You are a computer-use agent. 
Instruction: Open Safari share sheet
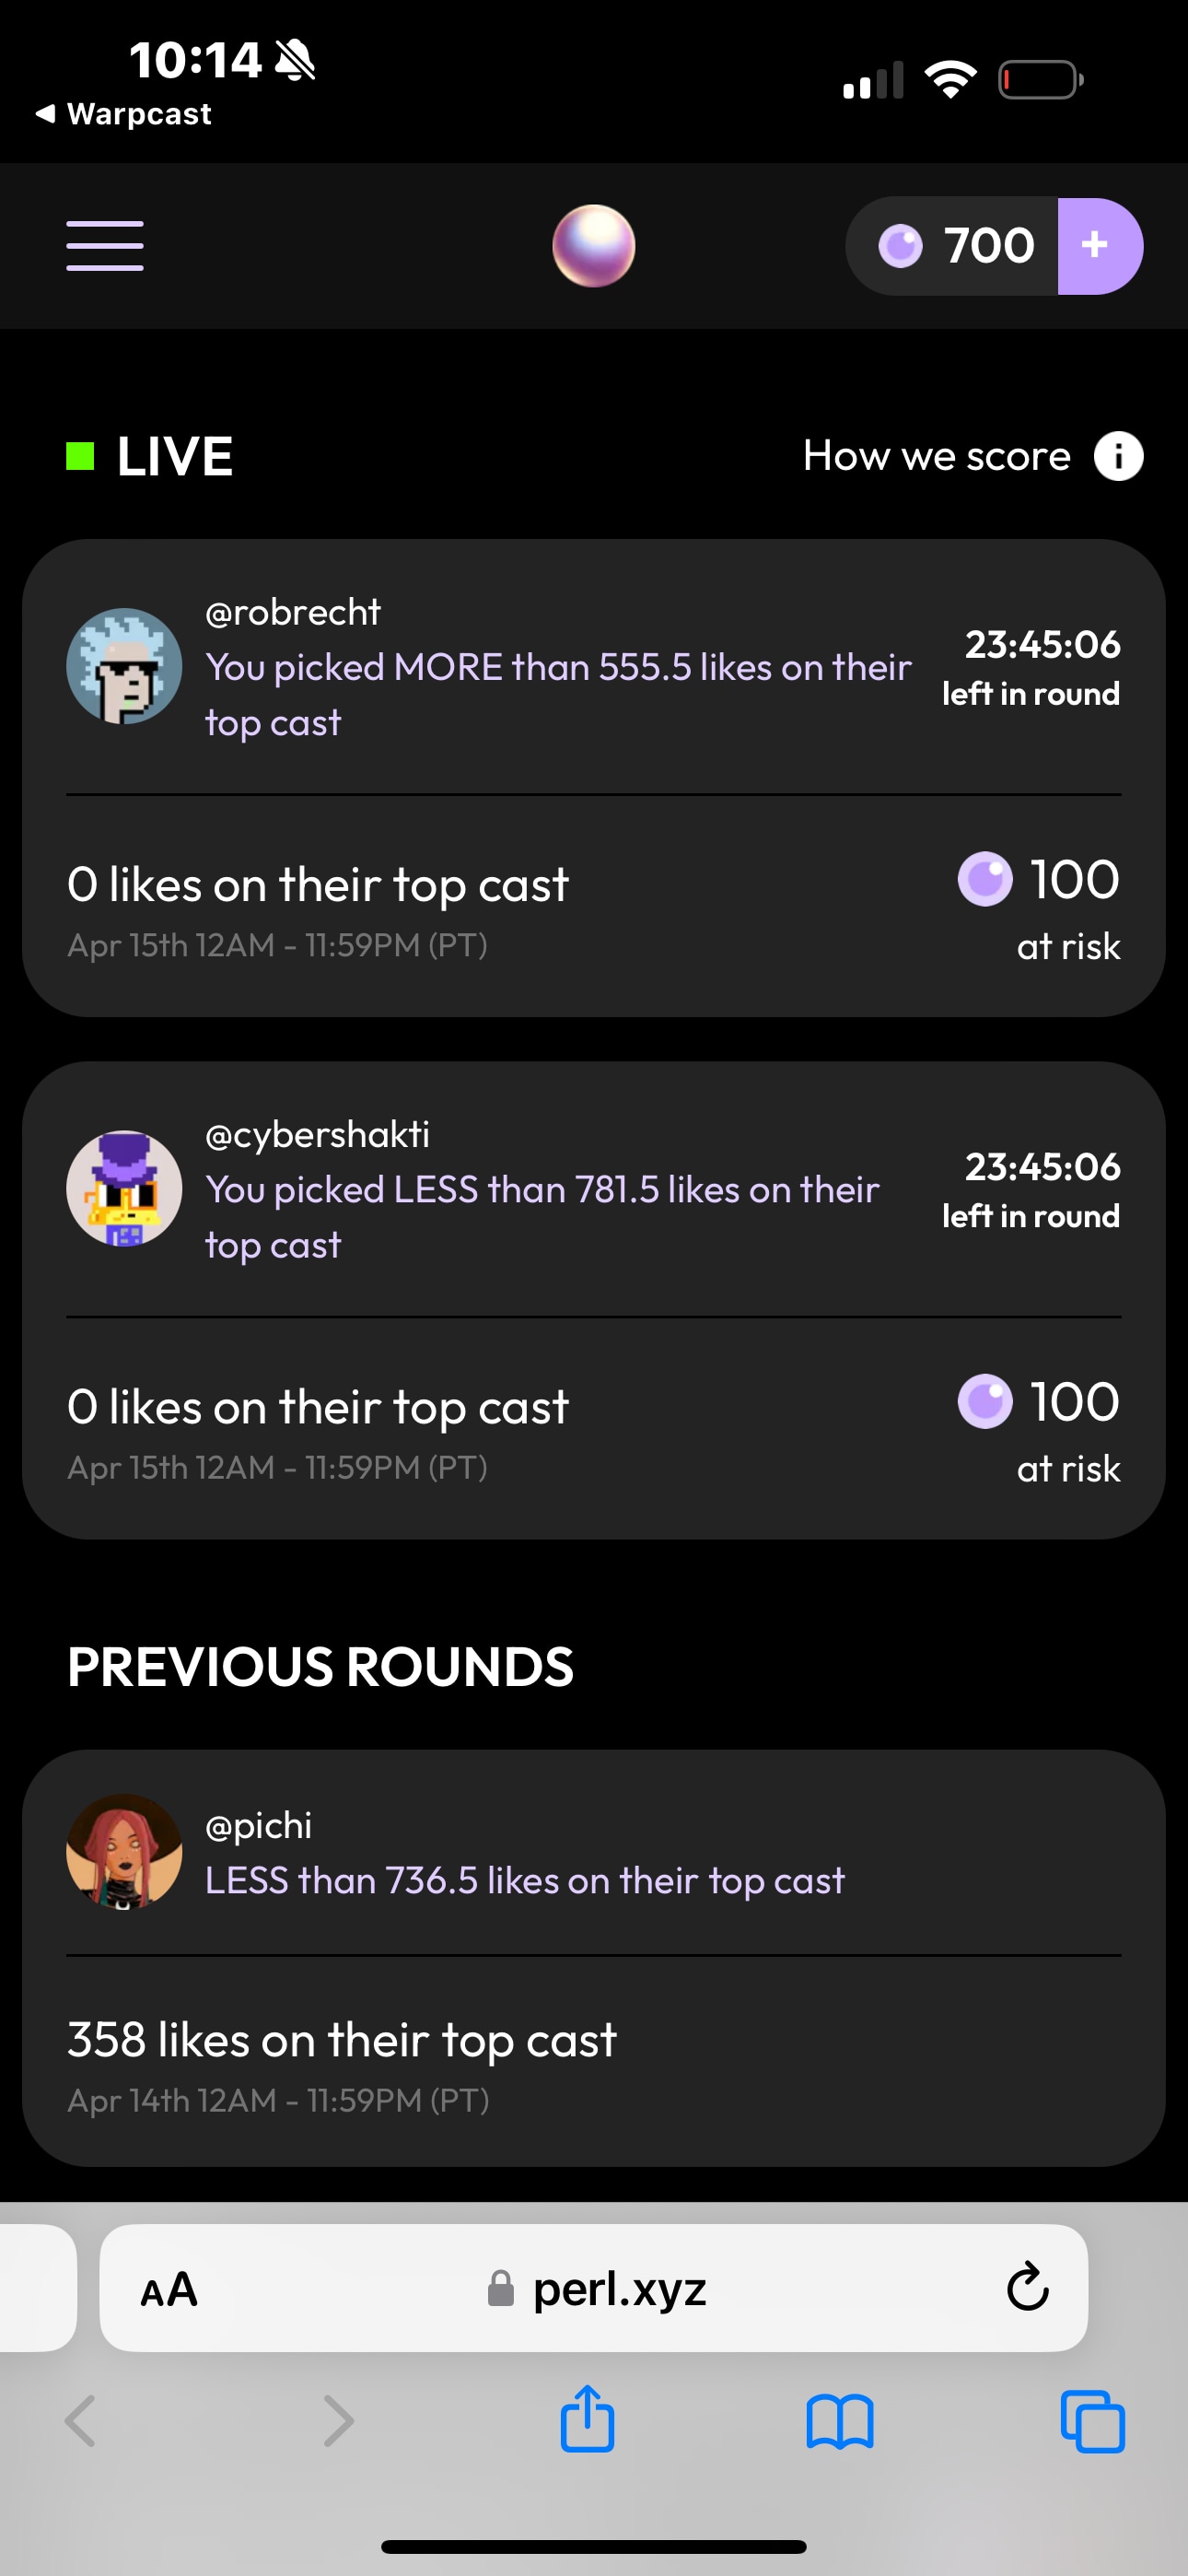click(587, 2420)
